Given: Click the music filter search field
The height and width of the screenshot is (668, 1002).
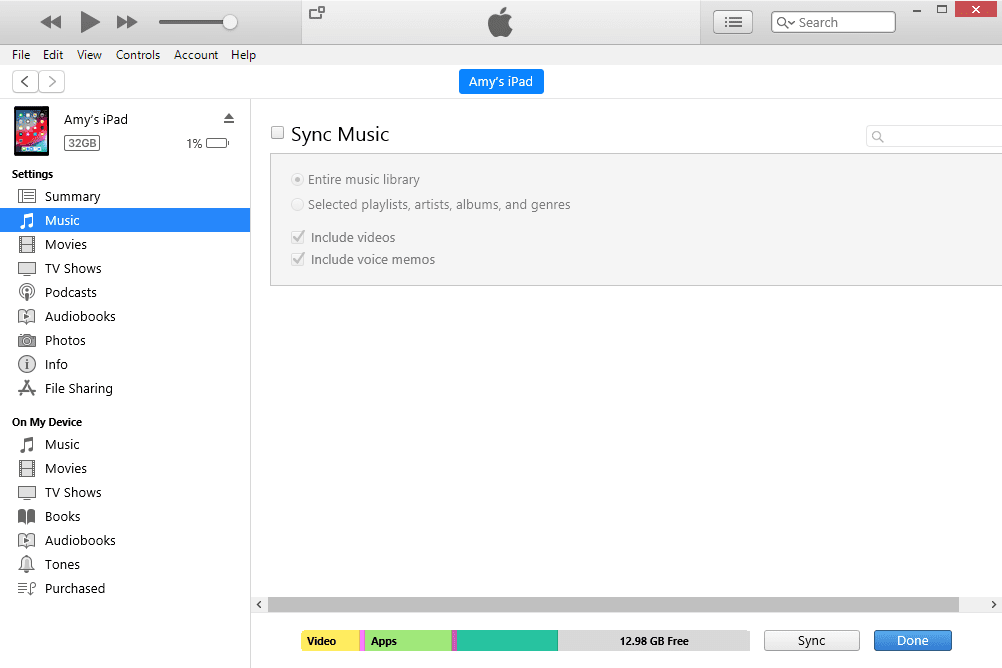Looking at the screenshot, I should (934, 136).
